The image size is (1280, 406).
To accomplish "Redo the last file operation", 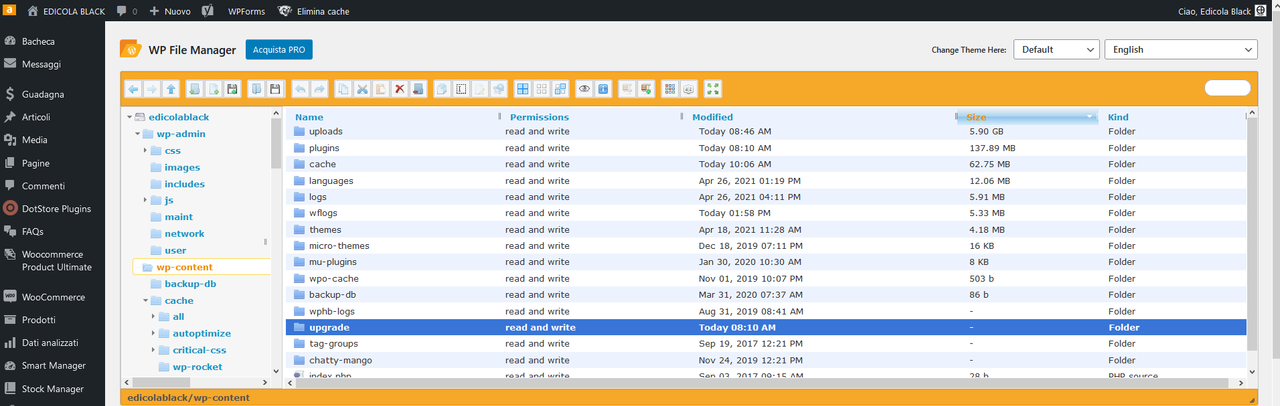I will coord(319,88).
